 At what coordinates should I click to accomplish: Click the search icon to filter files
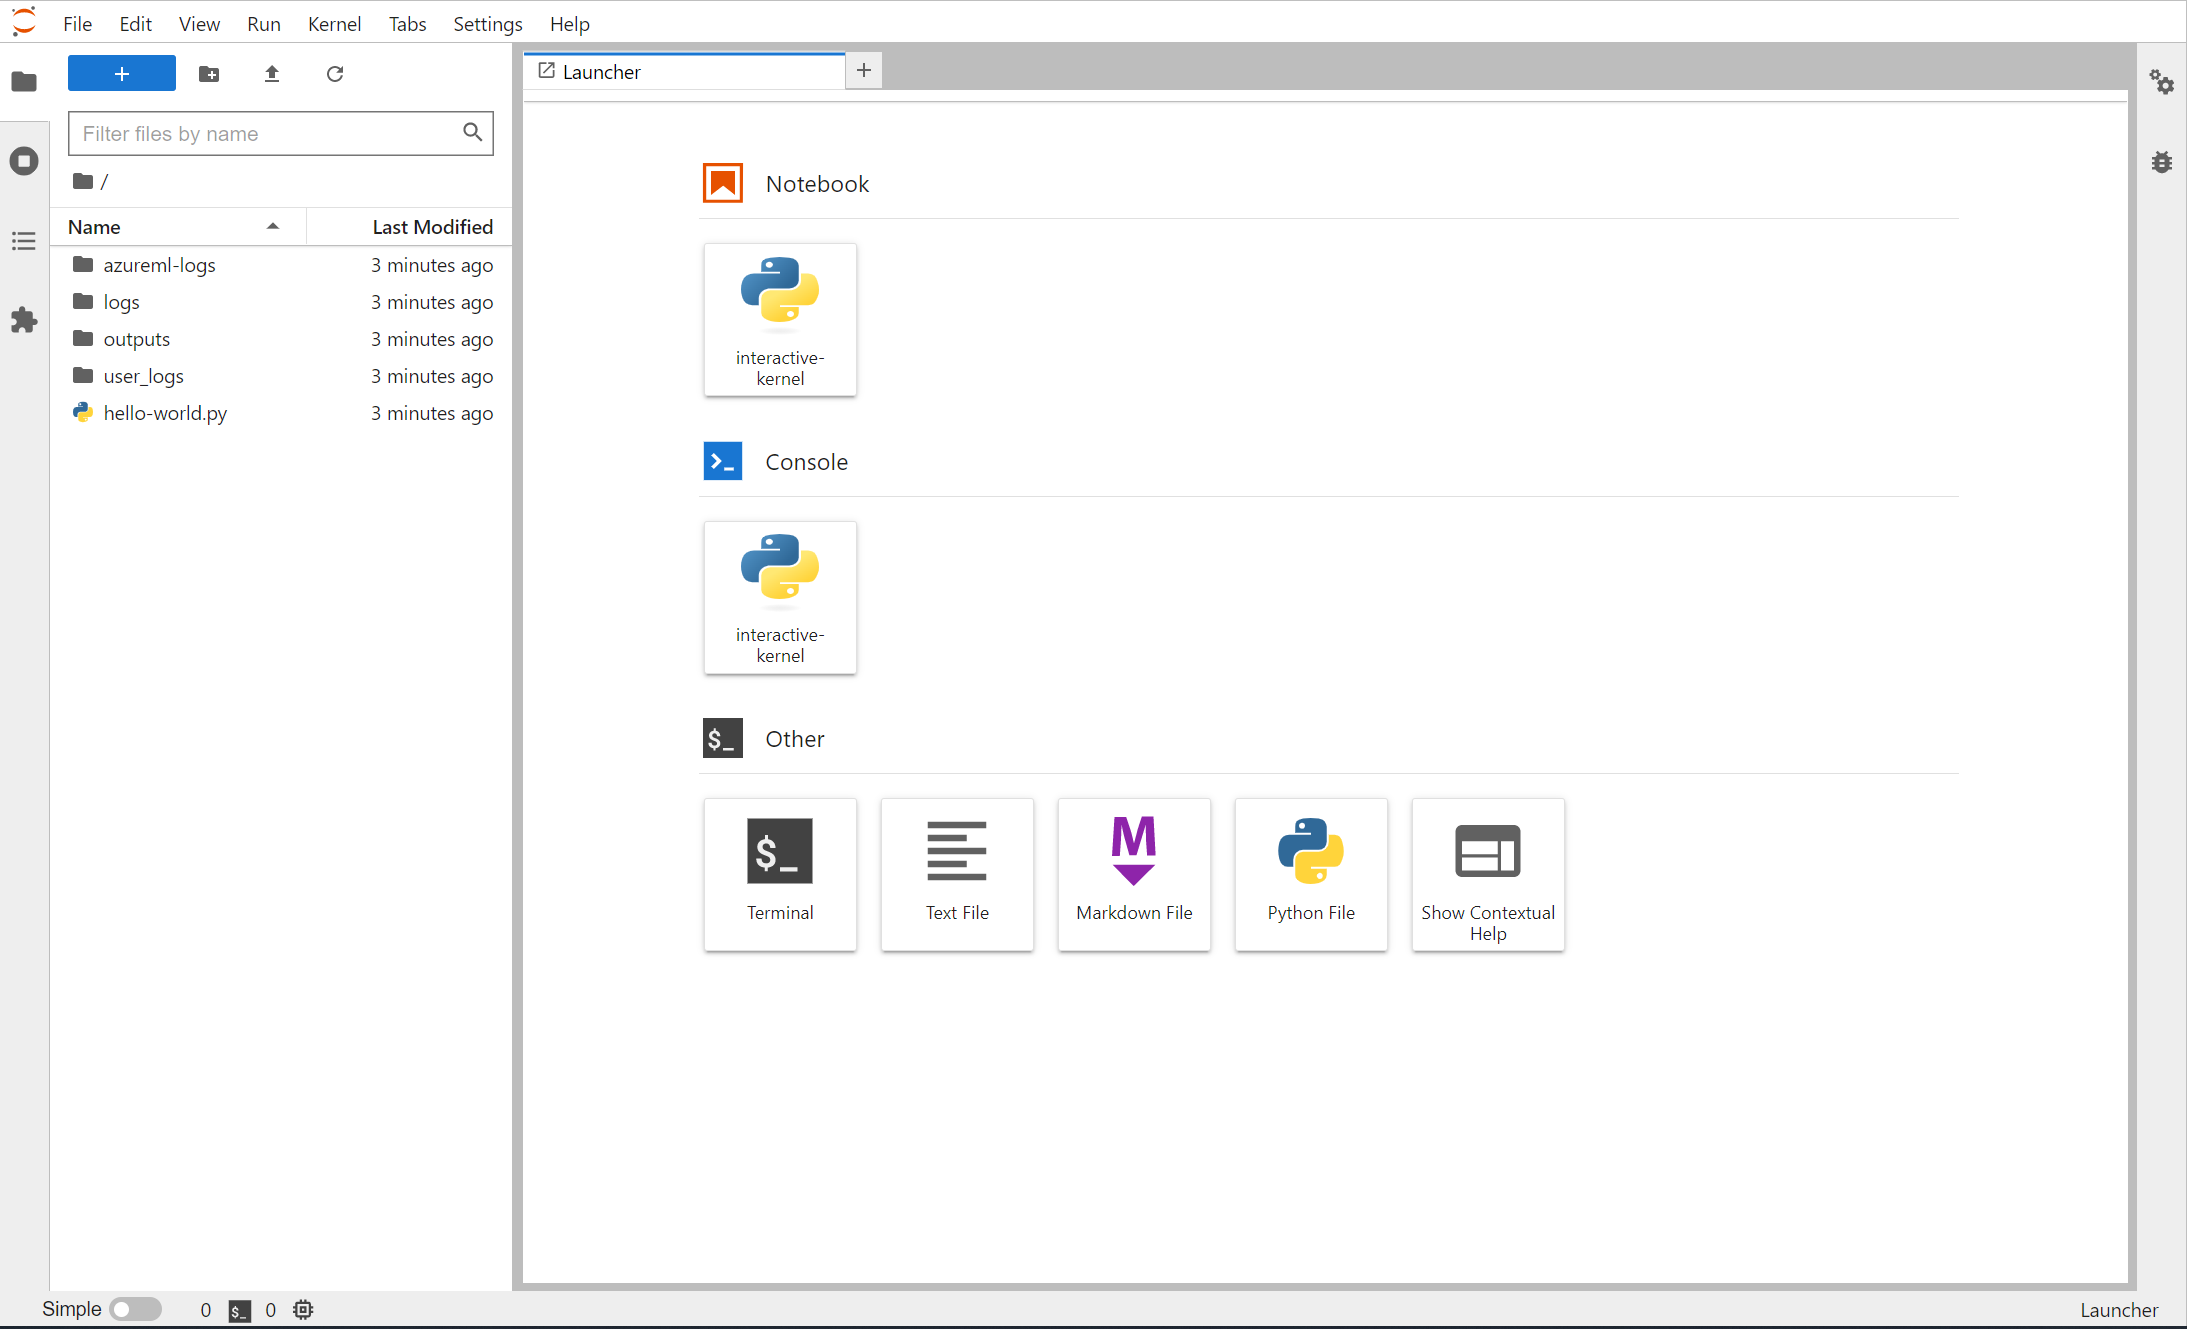pos(473,133)
